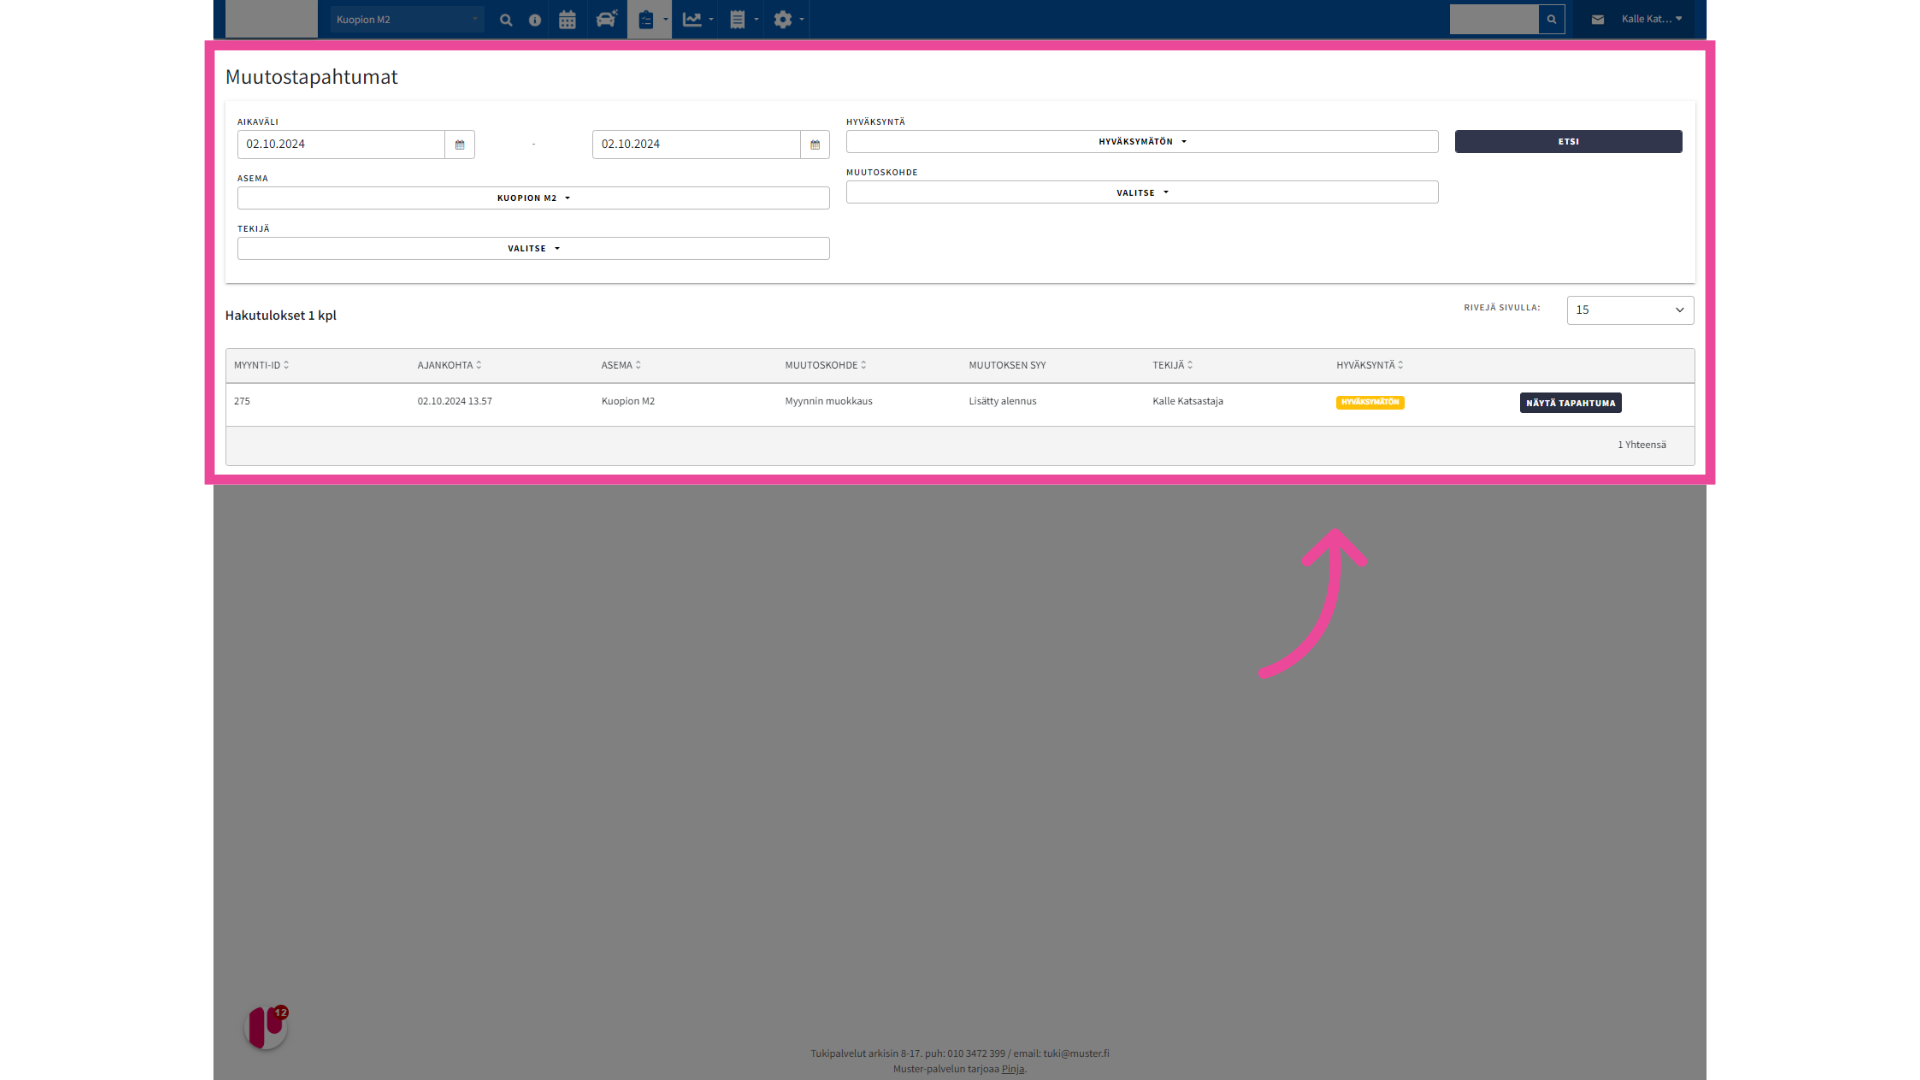
Task: Click the Muutostapahtumat page title
Action: coord(311,77)
